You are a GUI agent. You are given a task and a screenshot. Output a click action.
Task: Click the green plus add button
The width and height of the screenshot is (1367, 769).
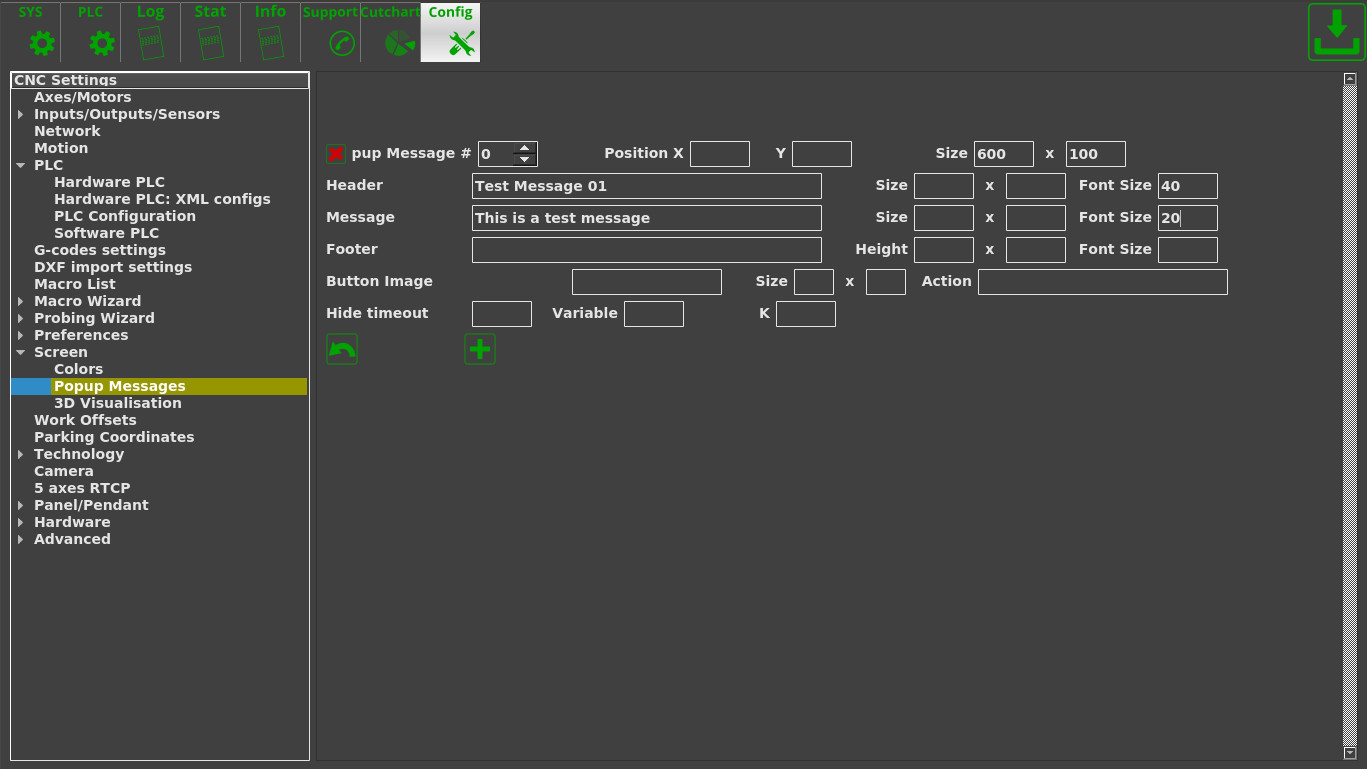click(480, 349)
